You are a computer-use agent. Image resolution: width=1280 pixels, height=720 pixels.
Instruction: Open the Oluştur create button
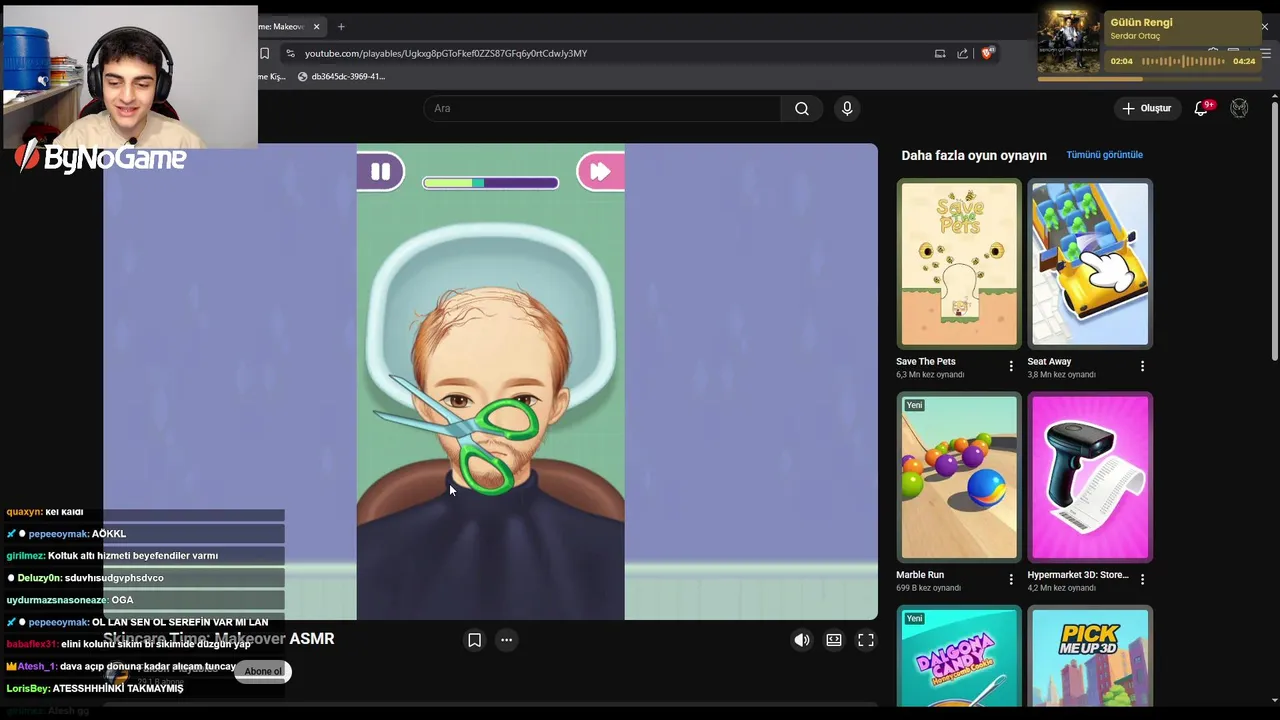[x=1146, y=108]
